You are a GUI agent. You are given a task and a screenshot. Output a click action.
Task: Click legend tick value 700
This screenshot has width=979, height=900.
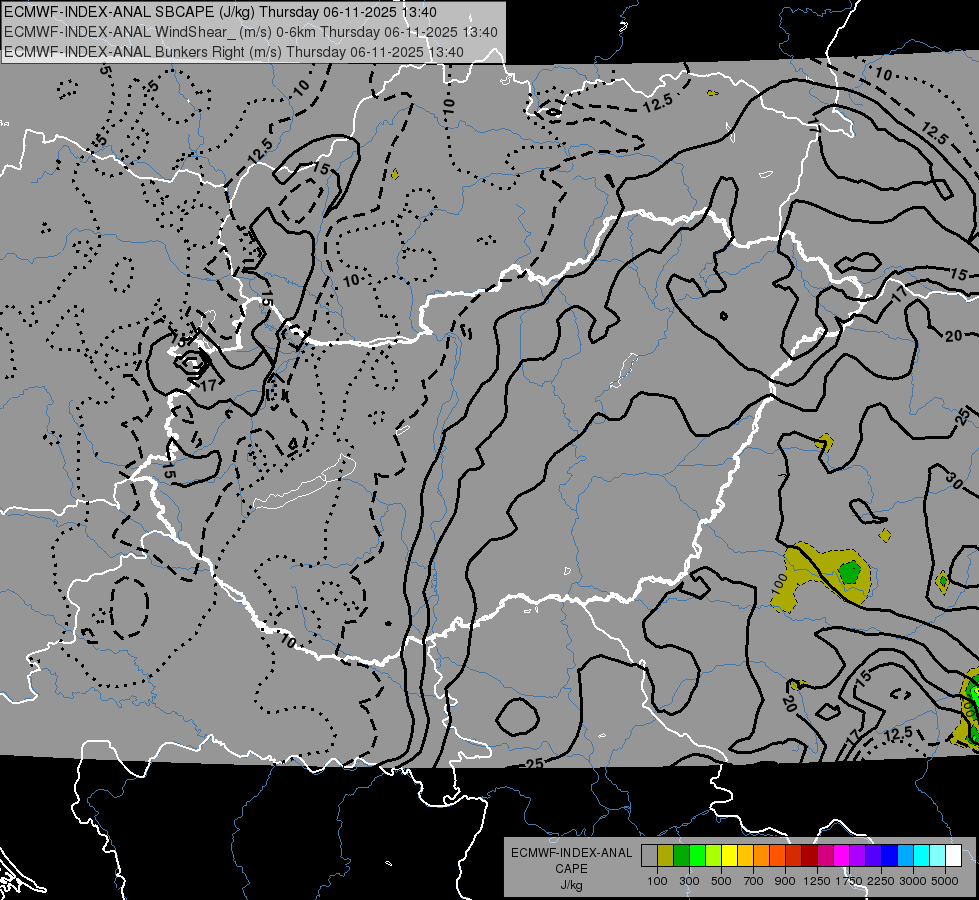754,881
